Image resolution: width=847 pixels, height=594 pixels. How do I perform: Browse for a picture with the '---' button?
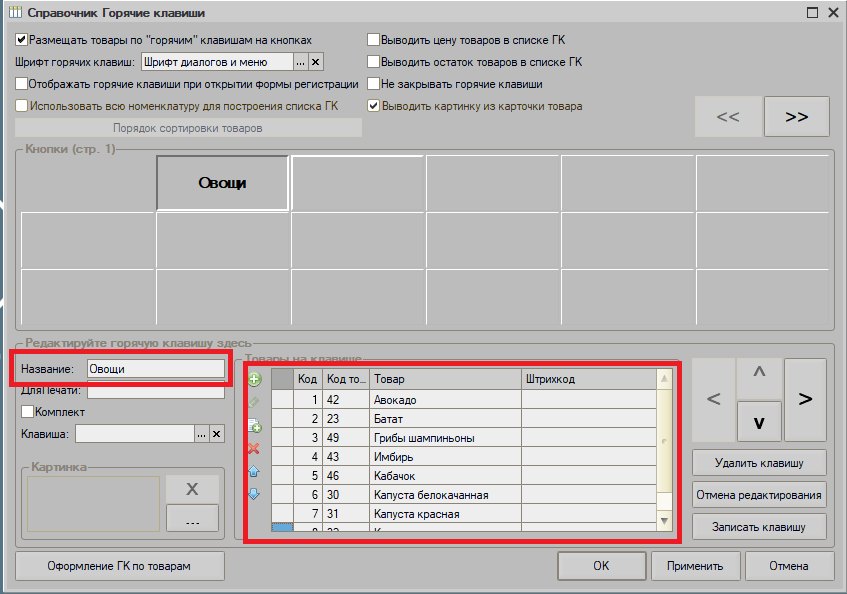pyautogui.click(x=192, y=519)
